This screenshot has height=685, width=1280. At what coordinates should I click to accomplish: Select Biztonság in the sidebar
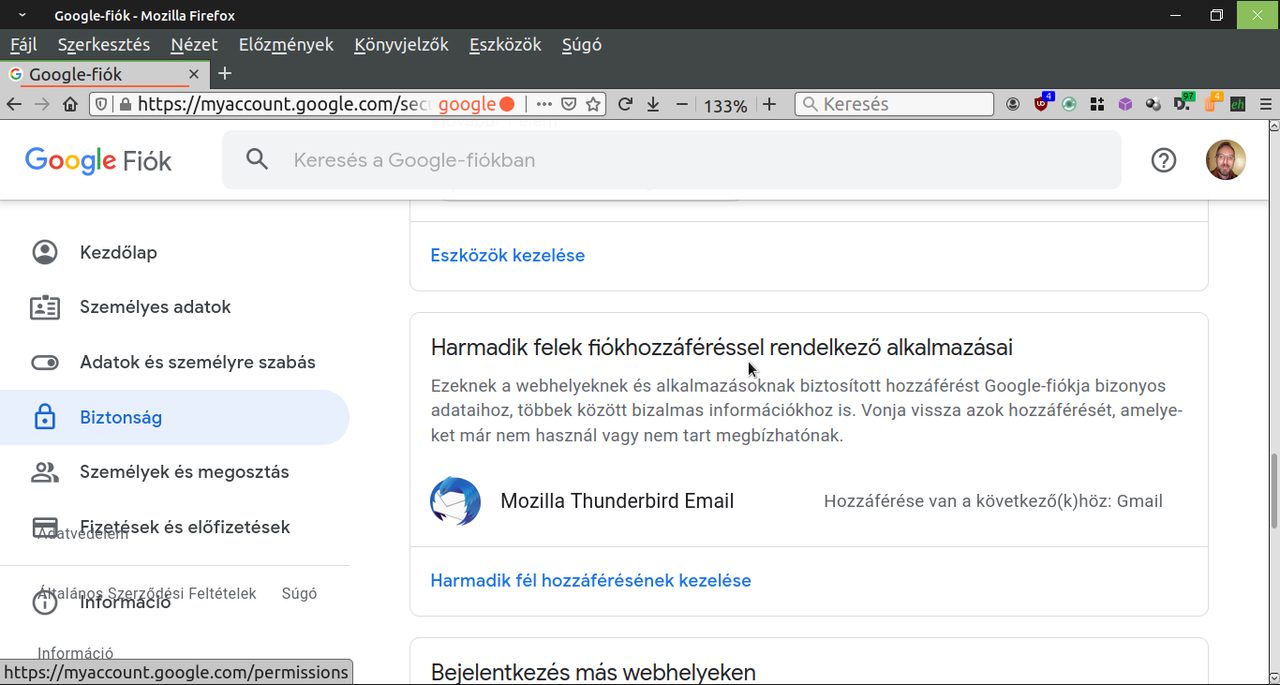[x=175, y=417]
